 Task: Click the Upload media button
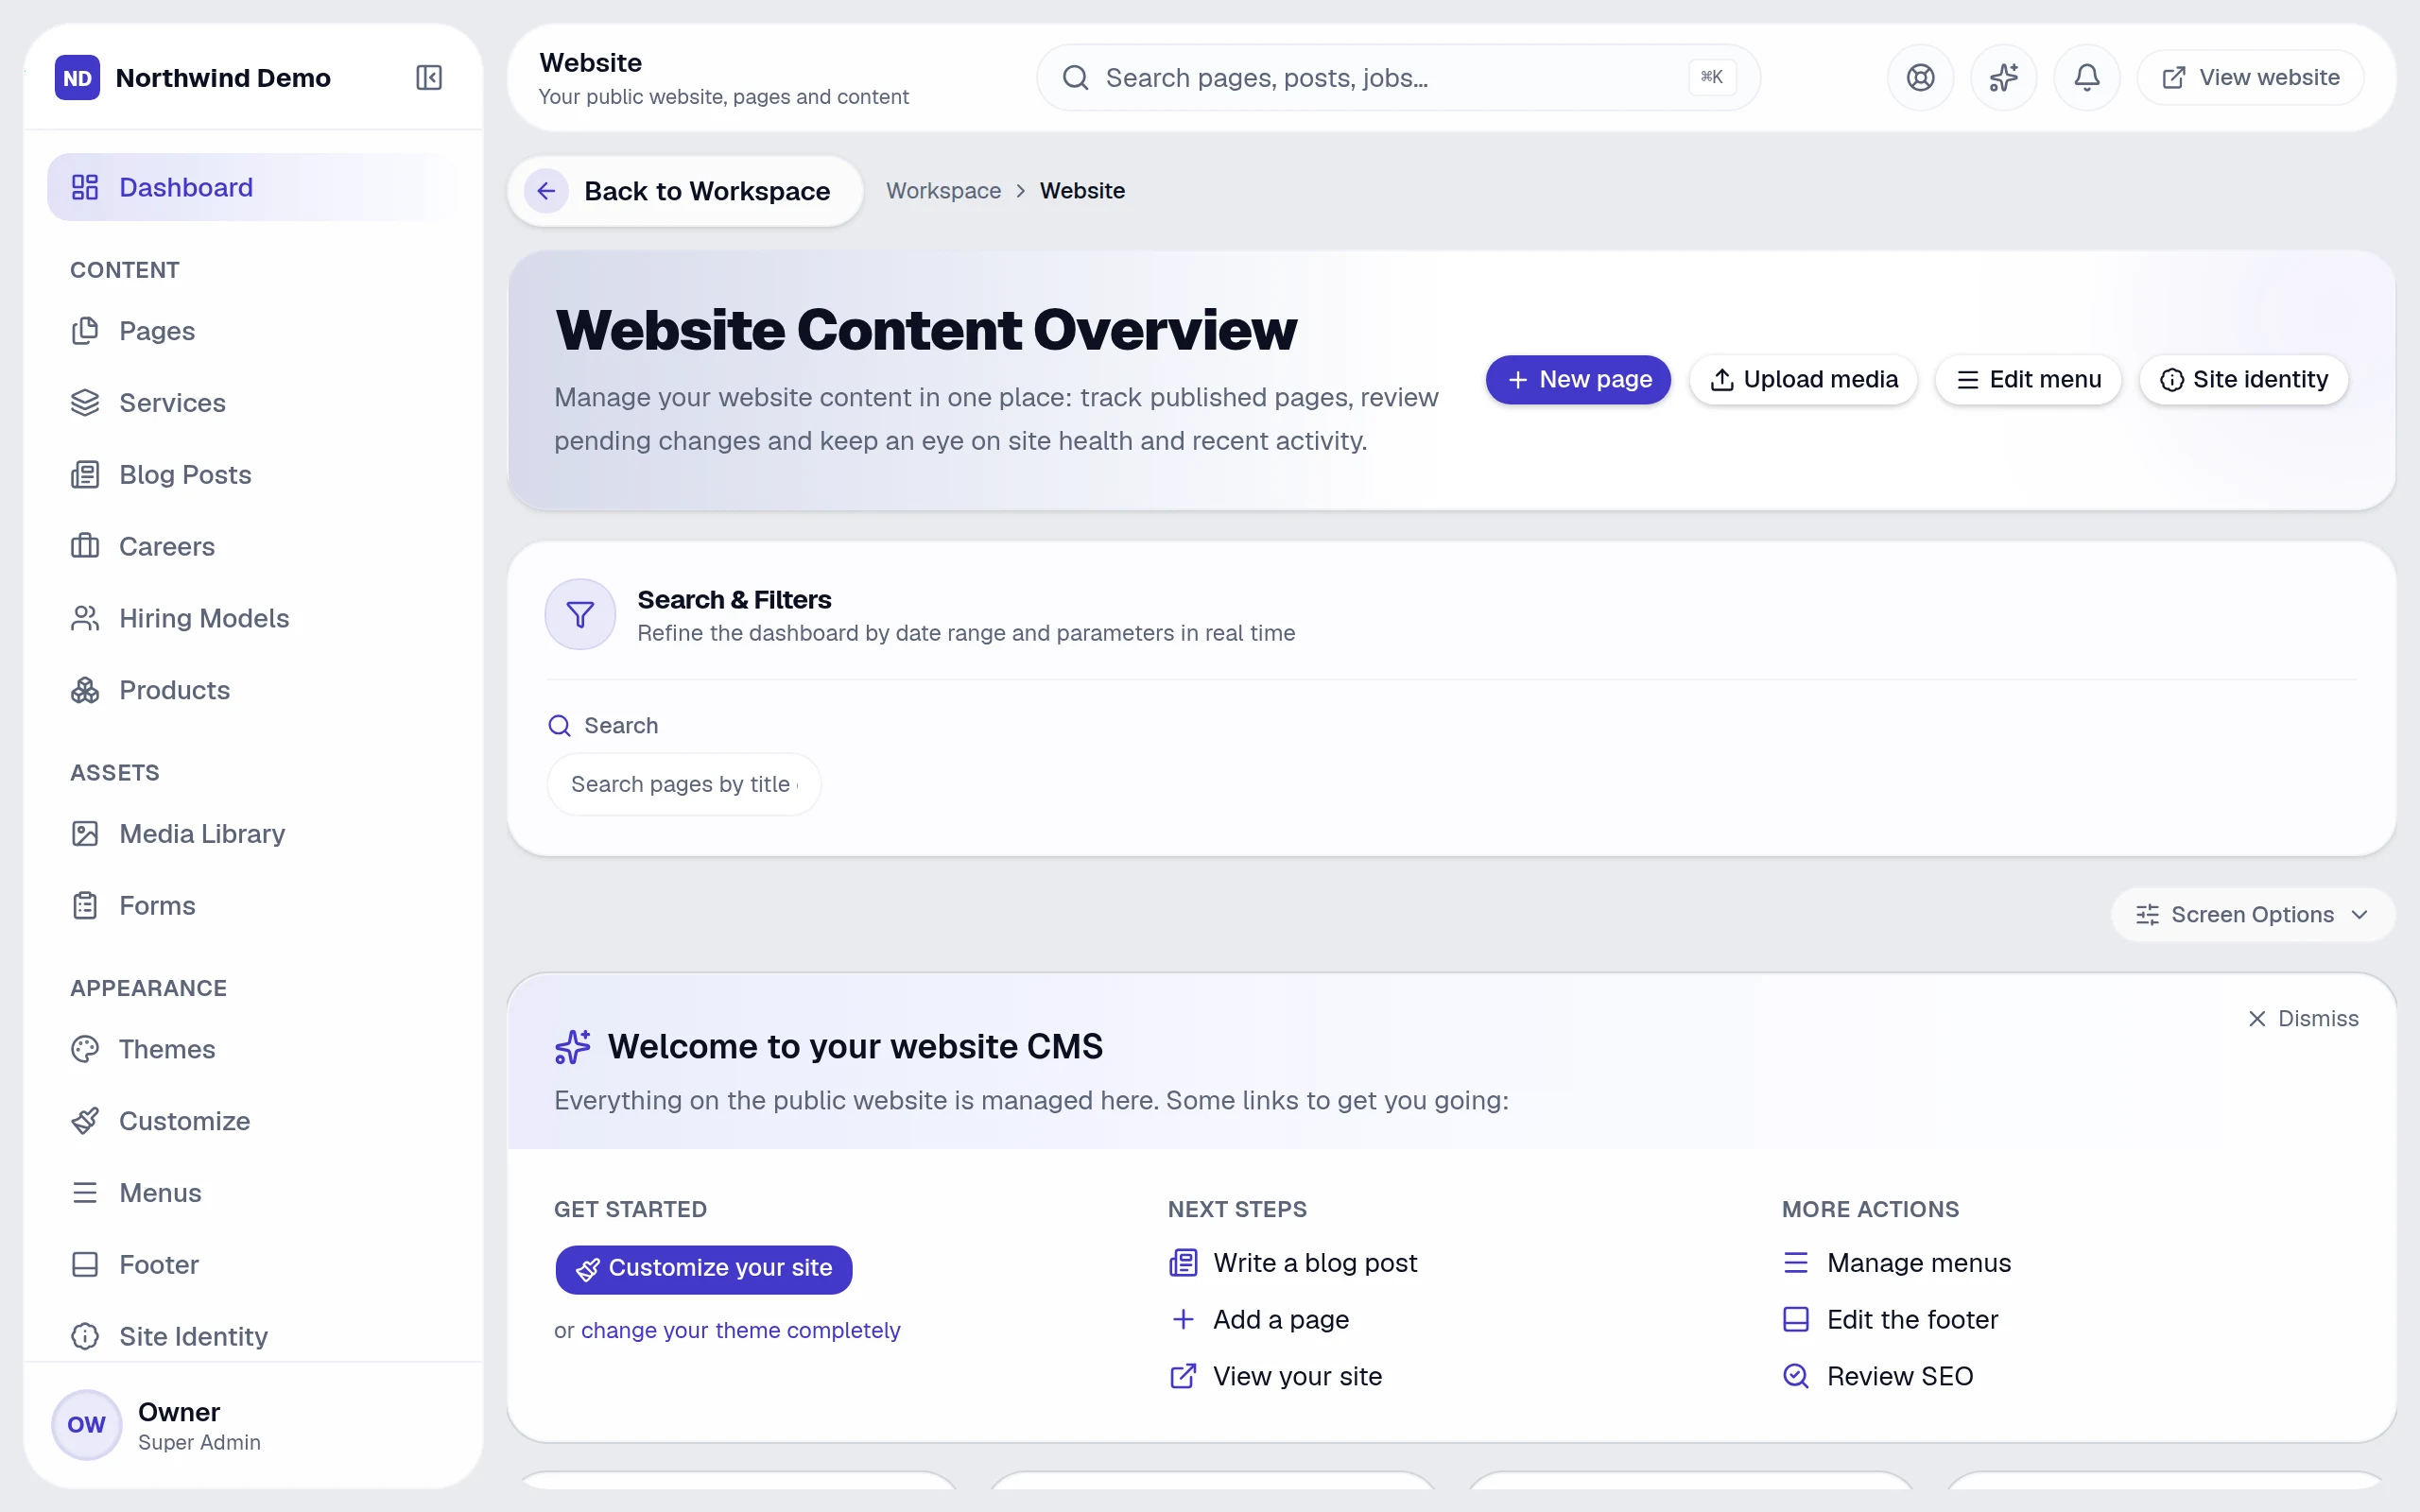(x=1803, y=380)
